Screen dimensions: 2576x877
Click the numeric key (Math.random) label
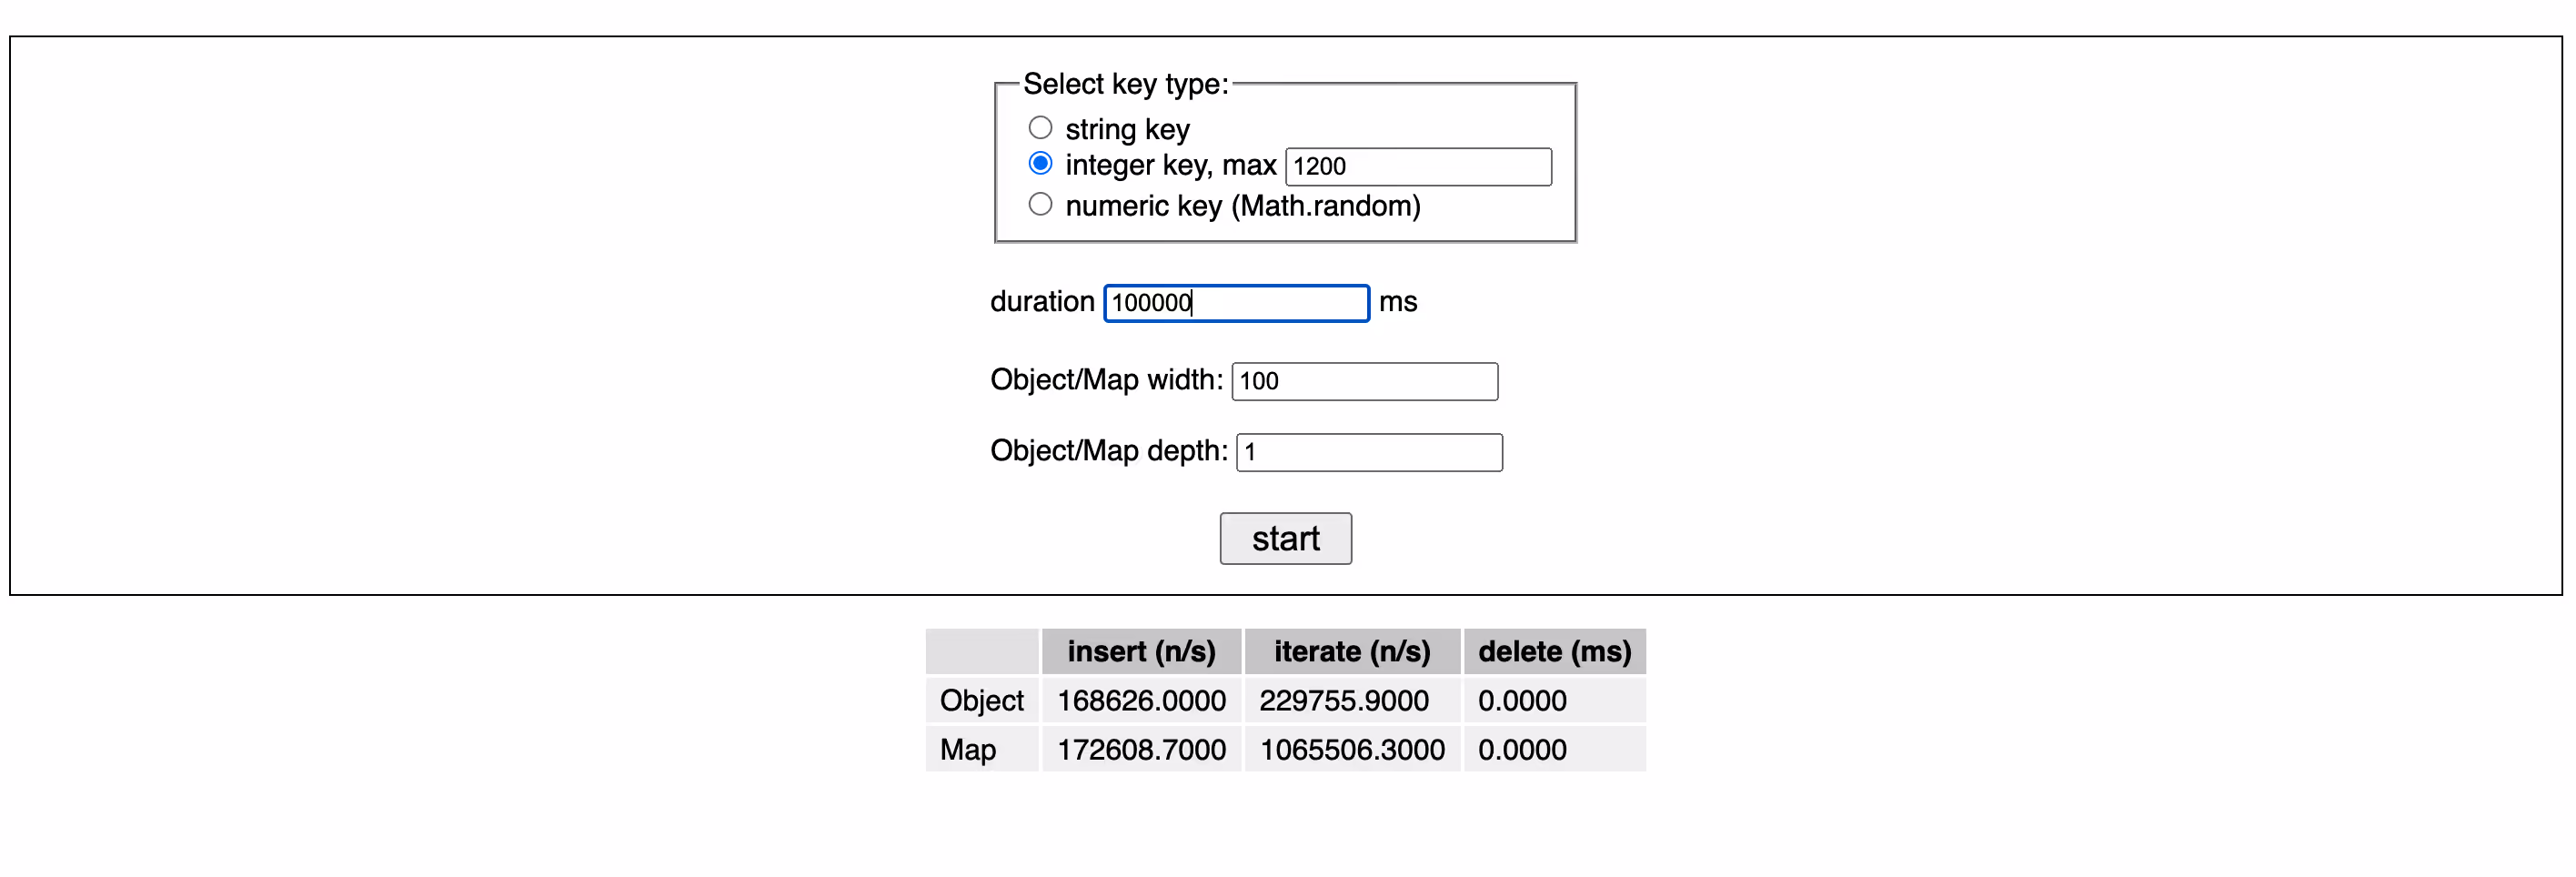coord(1242,206)
